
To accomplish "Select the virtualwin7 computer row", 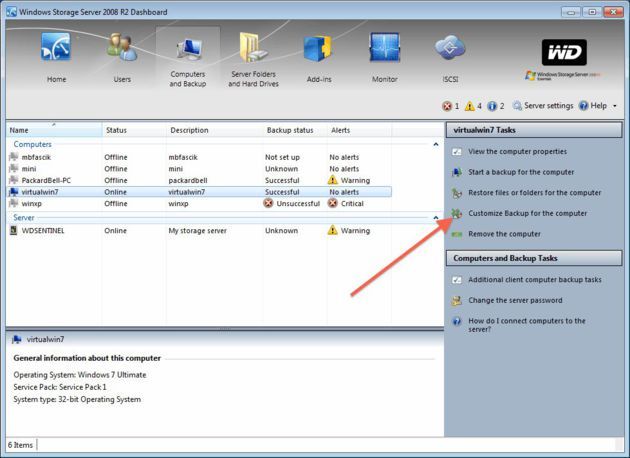I will [x=199, y=192].
